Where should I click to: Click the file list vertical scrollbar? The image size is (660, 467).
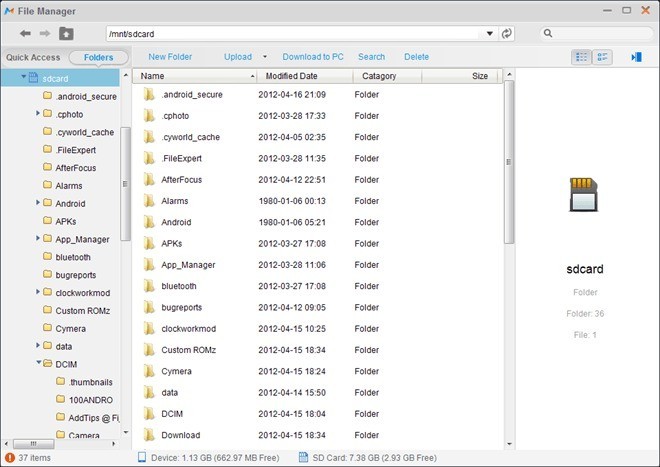tap(508, 160)
